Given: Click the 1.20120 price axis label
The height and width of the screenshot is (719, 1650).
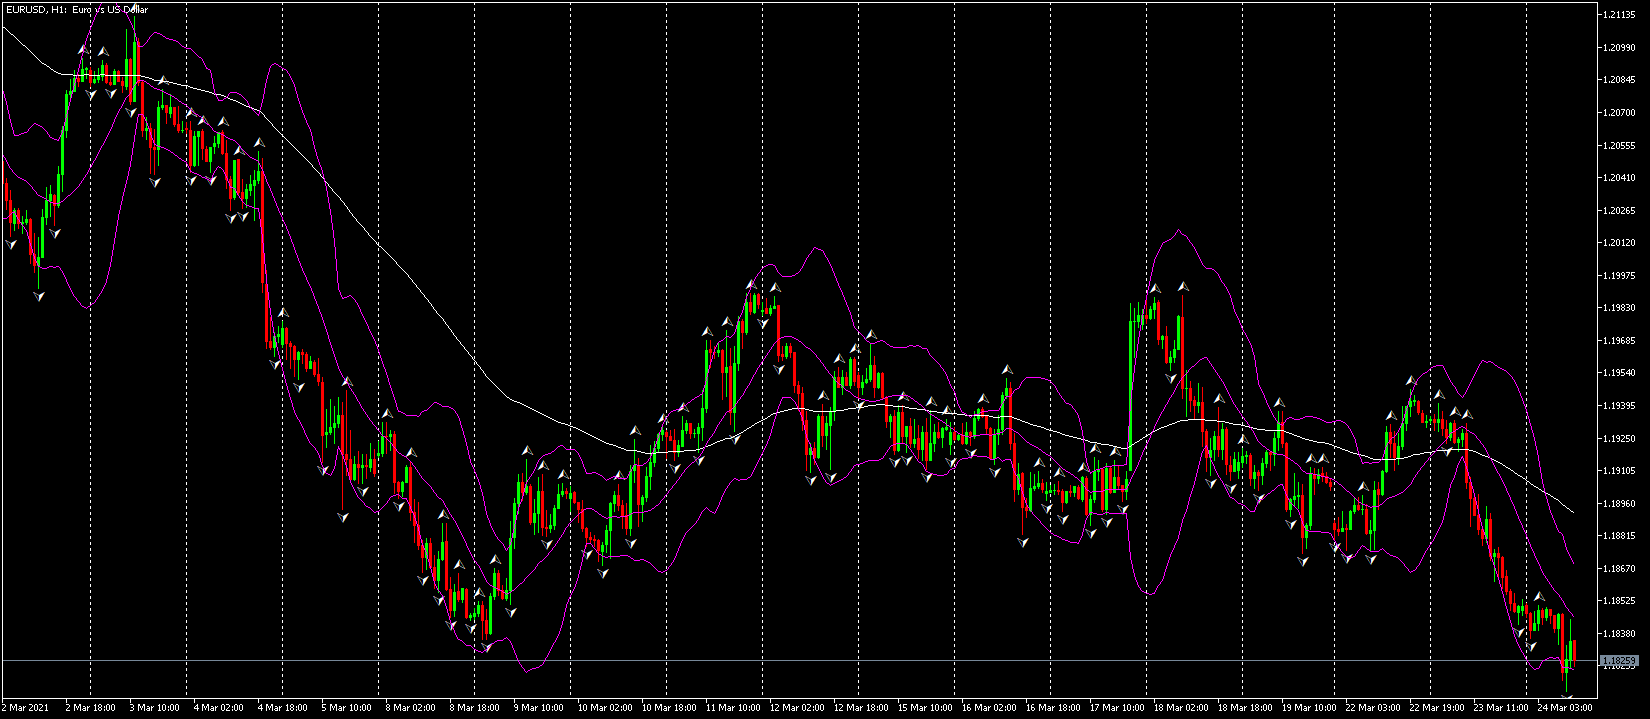Looking at the screenshot, I should pyautogui.click(x=1619, y=243).
